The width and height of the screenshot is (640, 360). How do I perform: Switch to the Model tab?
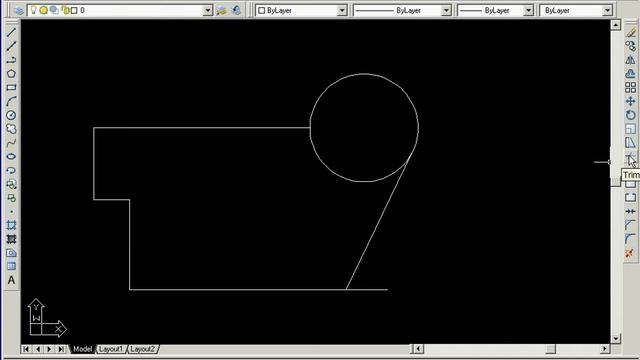coord(82,349)
